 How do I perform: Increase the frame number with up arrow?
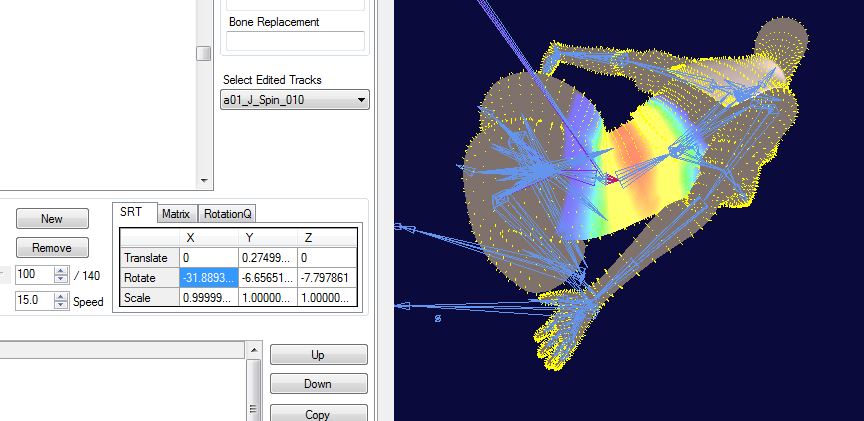[x=61, y=271]
